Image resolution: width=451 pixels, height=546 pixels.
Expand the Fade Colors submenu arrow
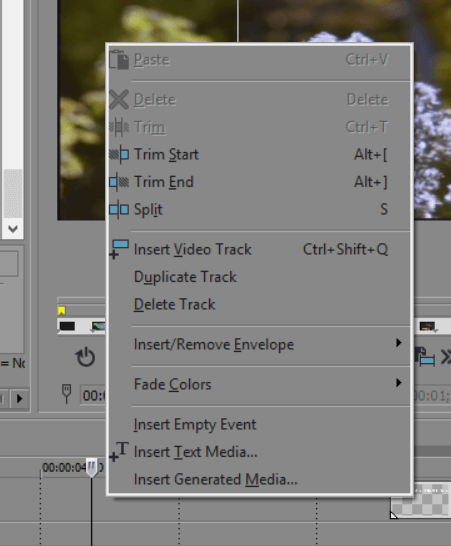399,383
